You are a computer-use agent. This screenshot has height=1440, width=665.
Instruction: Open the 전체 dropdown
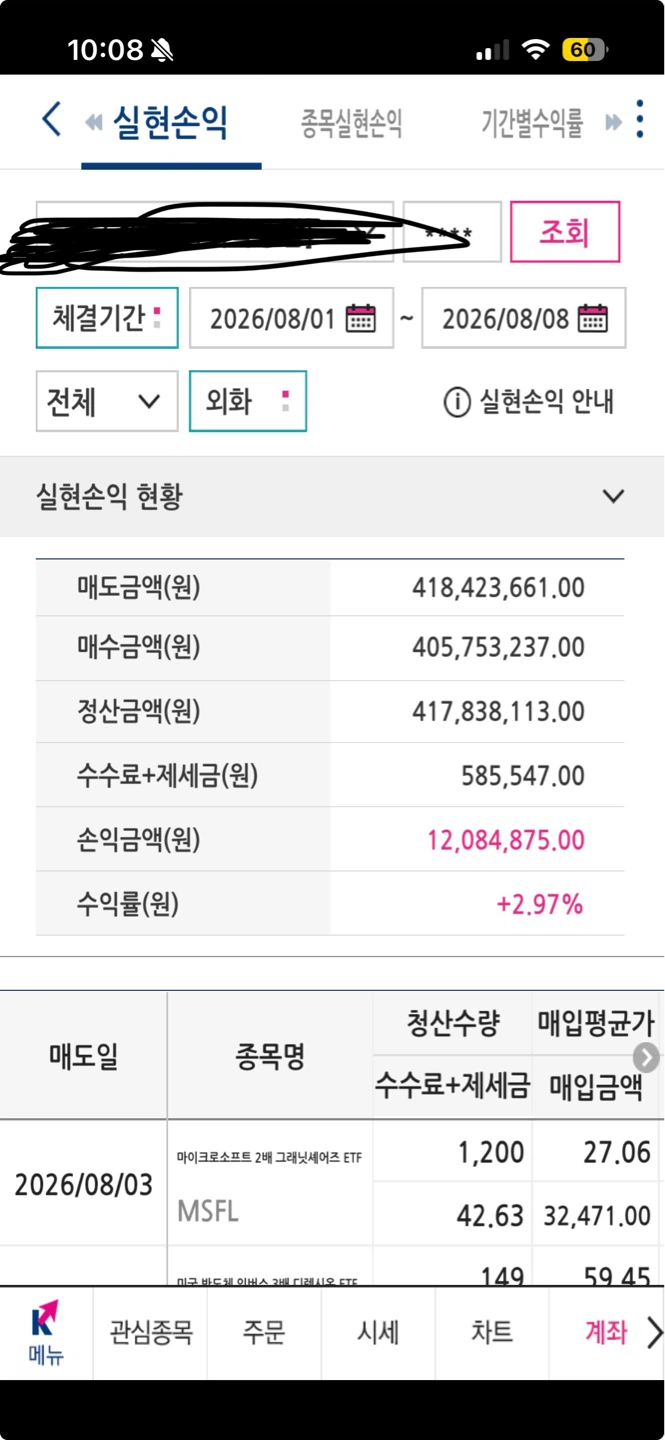107,401
